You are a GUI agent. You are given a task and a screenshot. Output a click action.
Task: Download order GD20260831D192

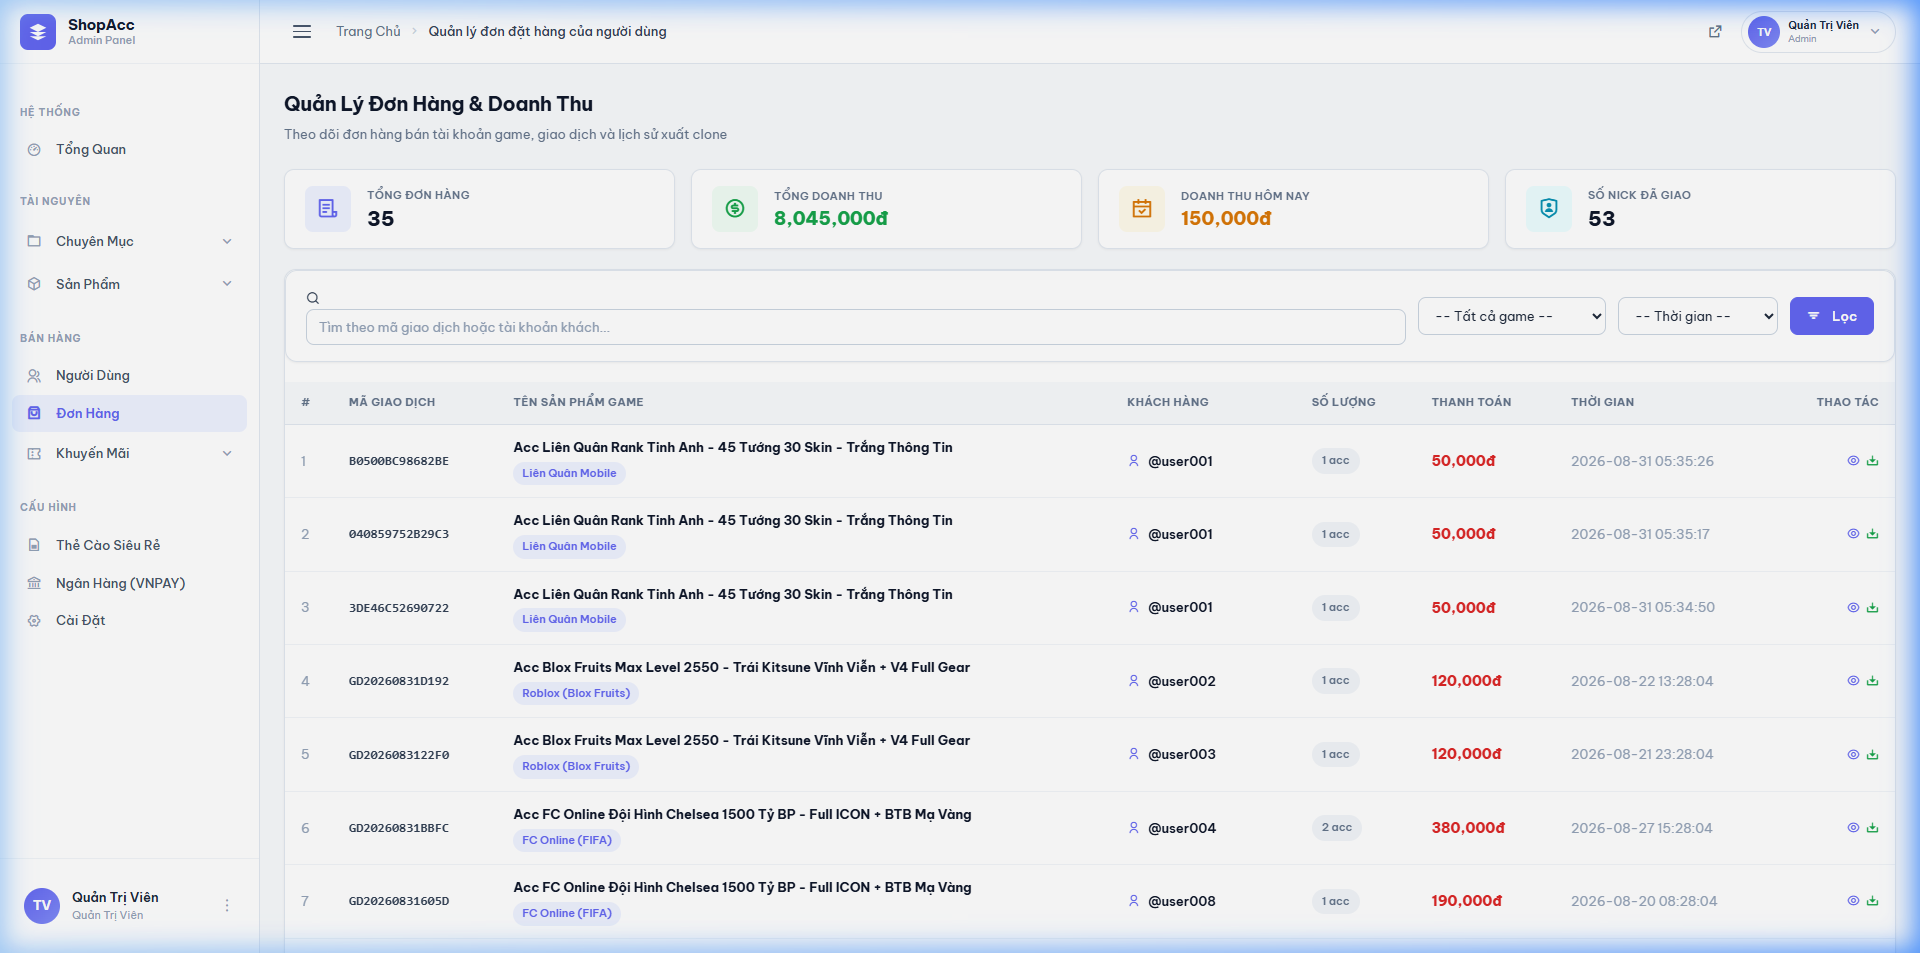point(1873,681)
